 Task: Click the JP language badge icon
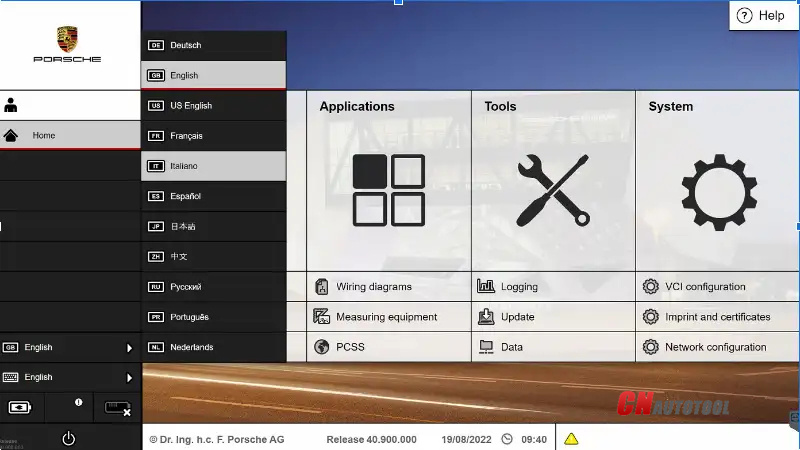click(x=156, y=226)
